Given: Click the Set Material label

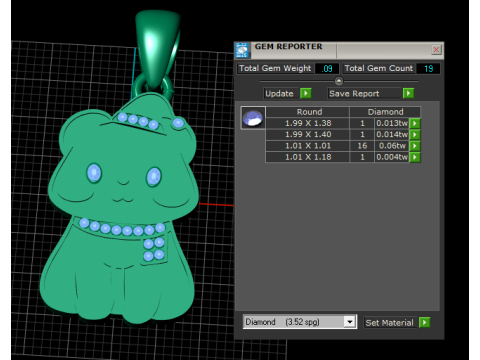Looking at the screenshot, I should tap(389, 323).
